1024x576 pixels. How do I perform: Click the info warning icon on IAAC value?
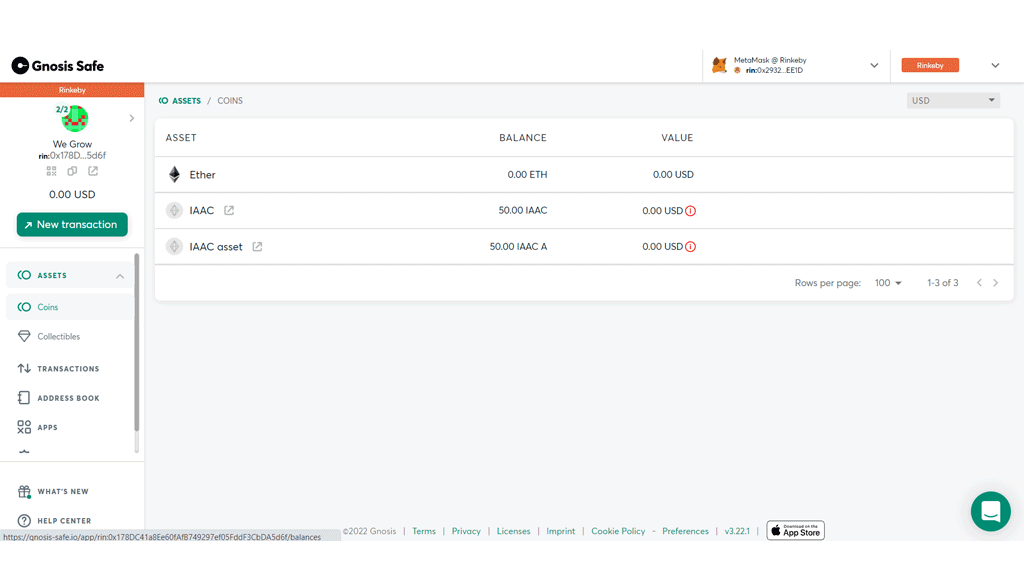click(691, 211)
